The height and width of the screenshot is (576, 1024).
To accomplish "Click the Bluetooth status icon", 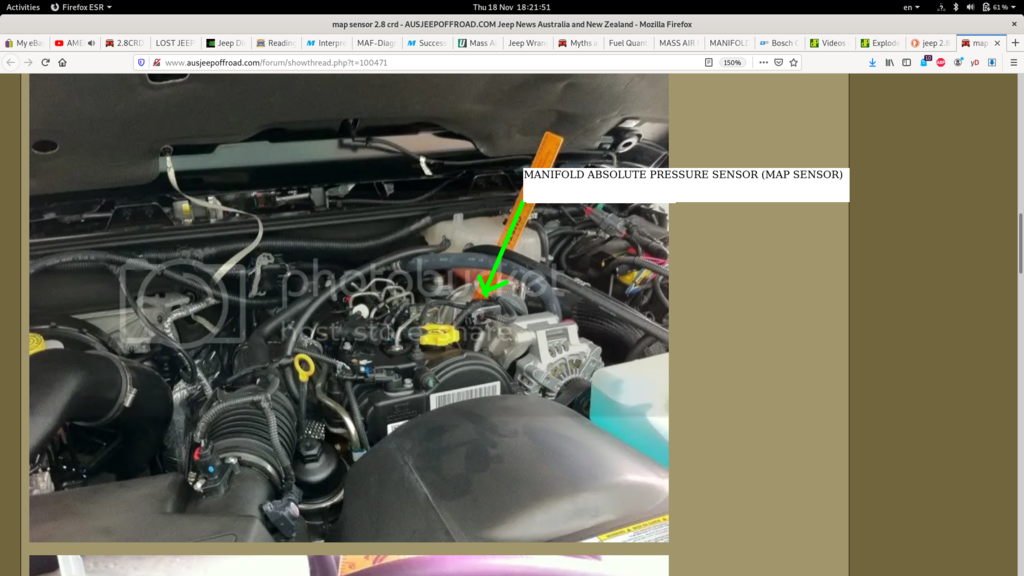I will 955,7.
